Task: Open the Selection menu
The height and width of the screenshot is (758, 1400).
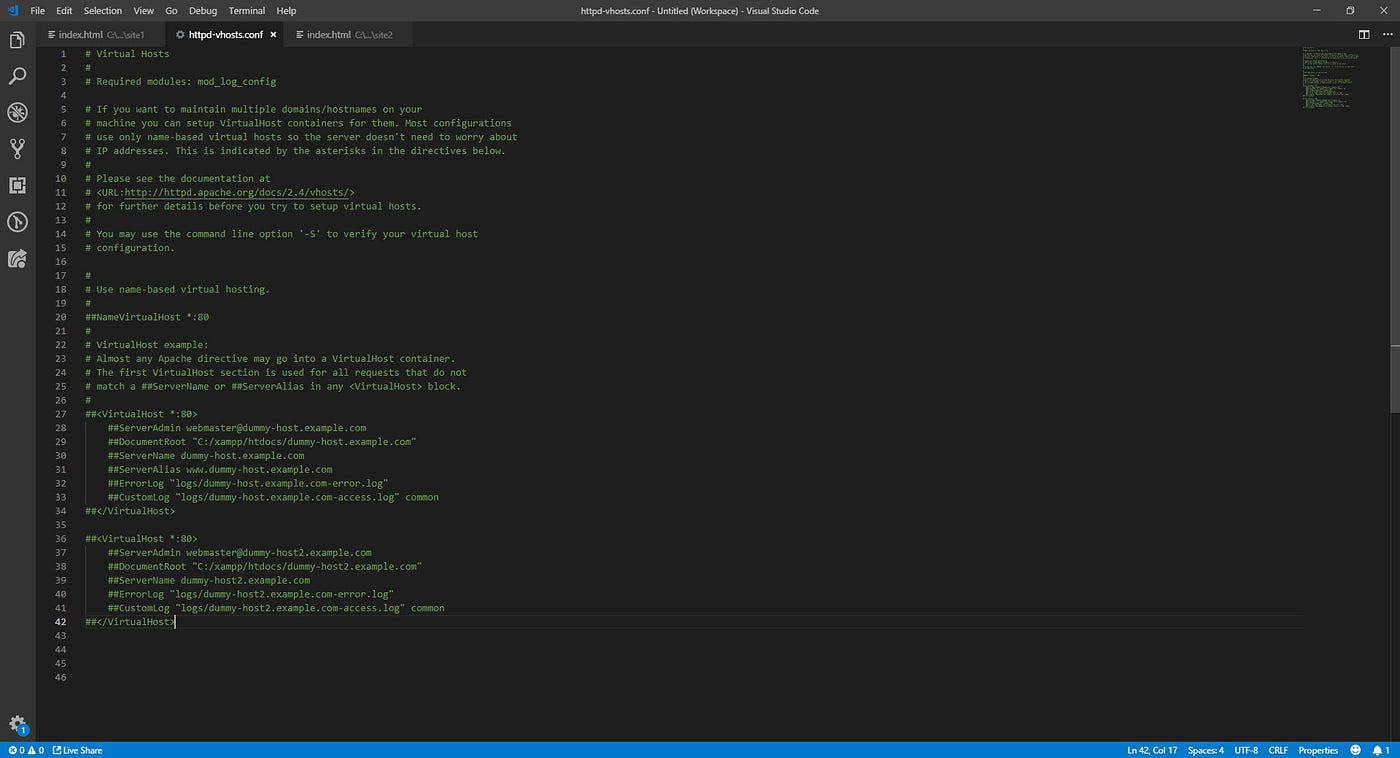Action: 102,10
